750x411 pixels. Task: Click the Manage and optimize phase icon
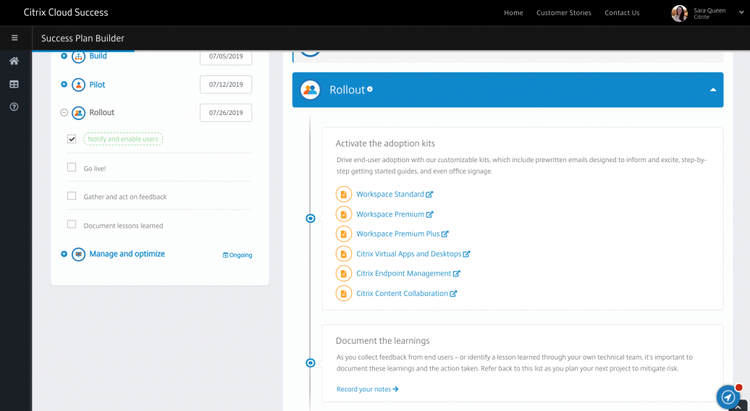pos(78,254)
